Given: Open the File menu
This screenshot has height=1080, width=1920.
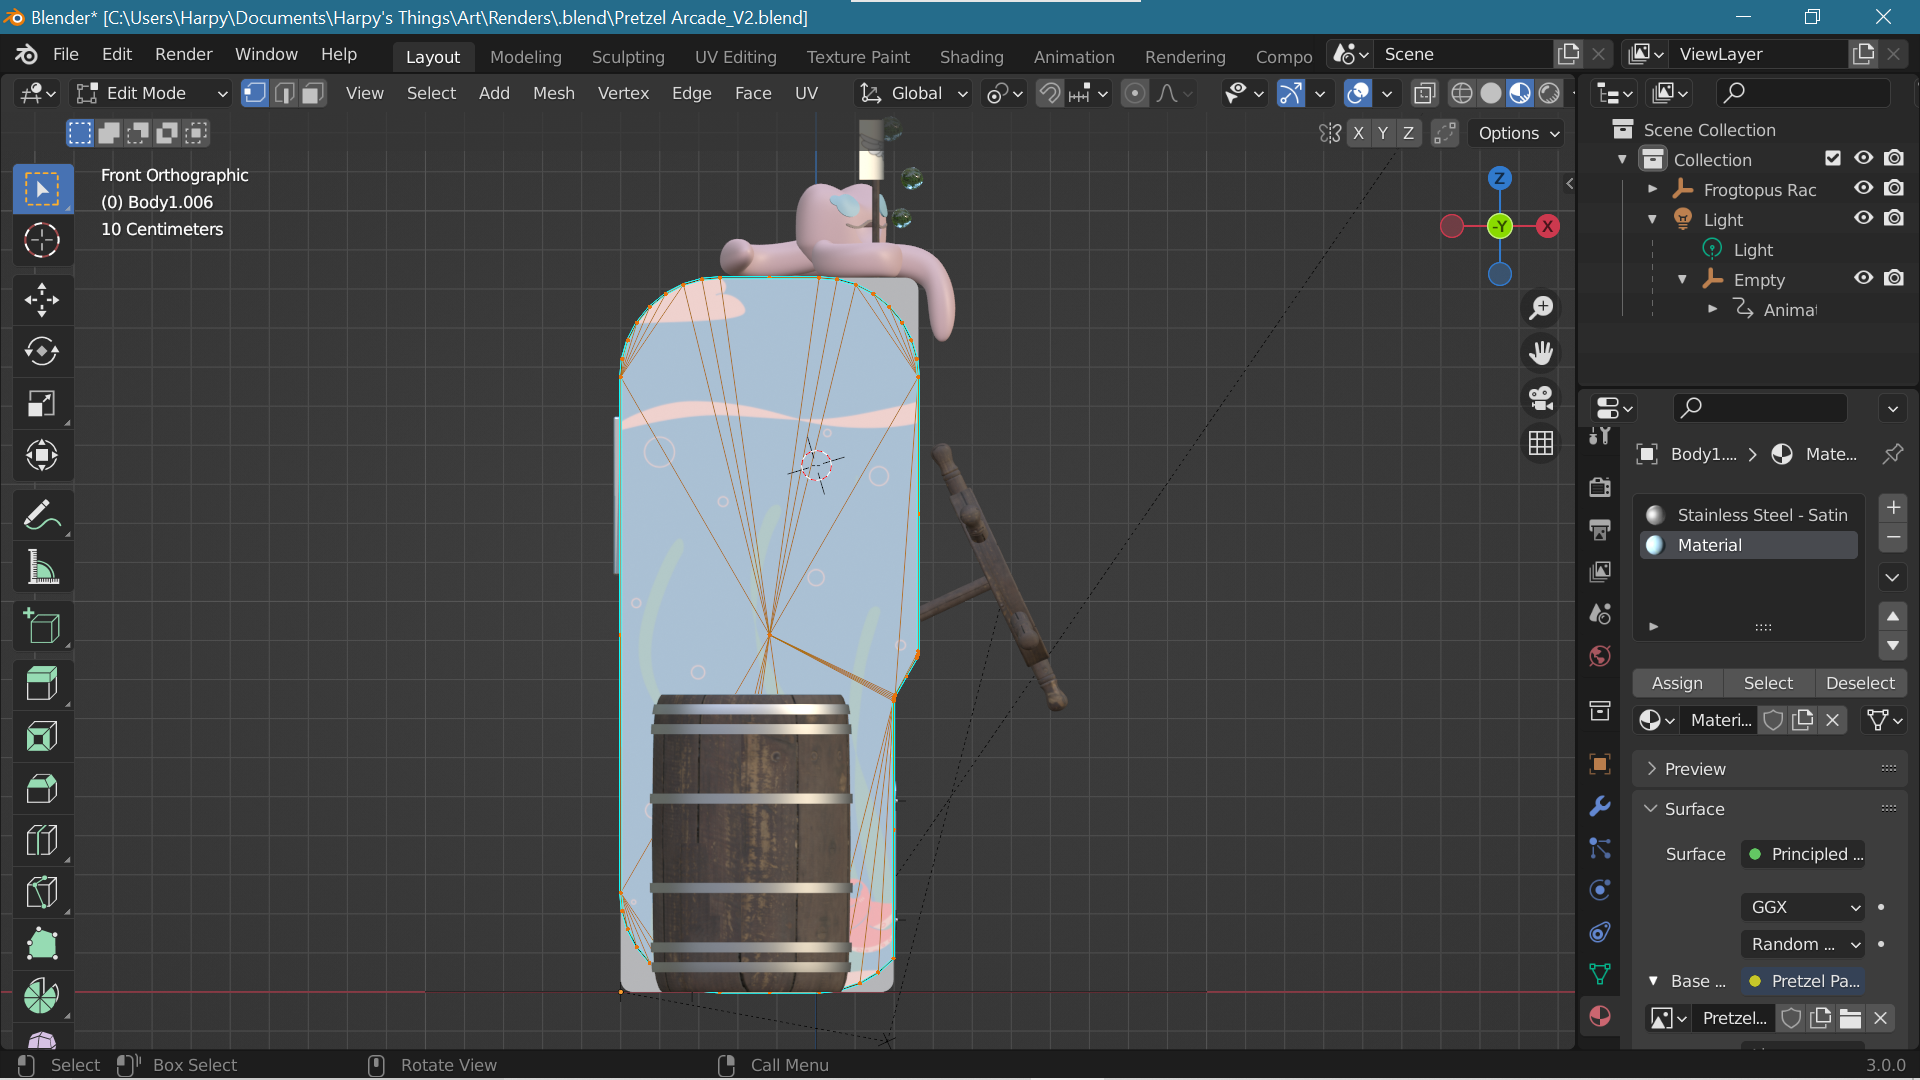Looking at the screenshot, I should tap(66, 54).
